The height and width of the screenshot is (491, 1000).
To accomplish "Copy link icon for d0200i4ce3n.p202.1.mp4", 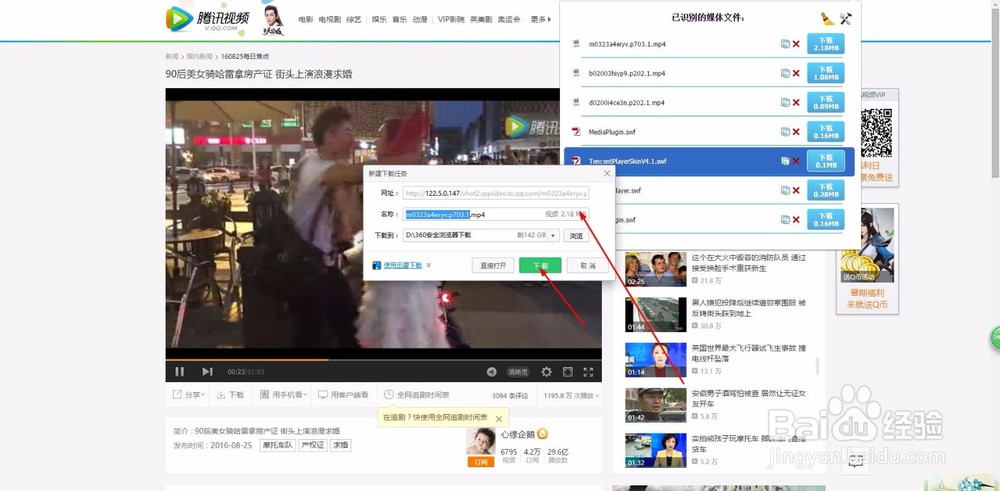I will [785, 102].
